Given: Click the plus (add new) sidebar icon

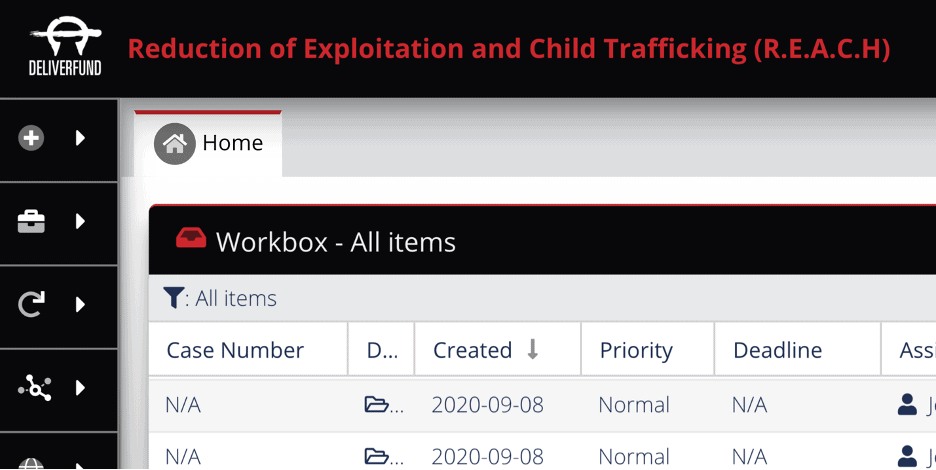Looking at the screenshot, I should [31, 139].
